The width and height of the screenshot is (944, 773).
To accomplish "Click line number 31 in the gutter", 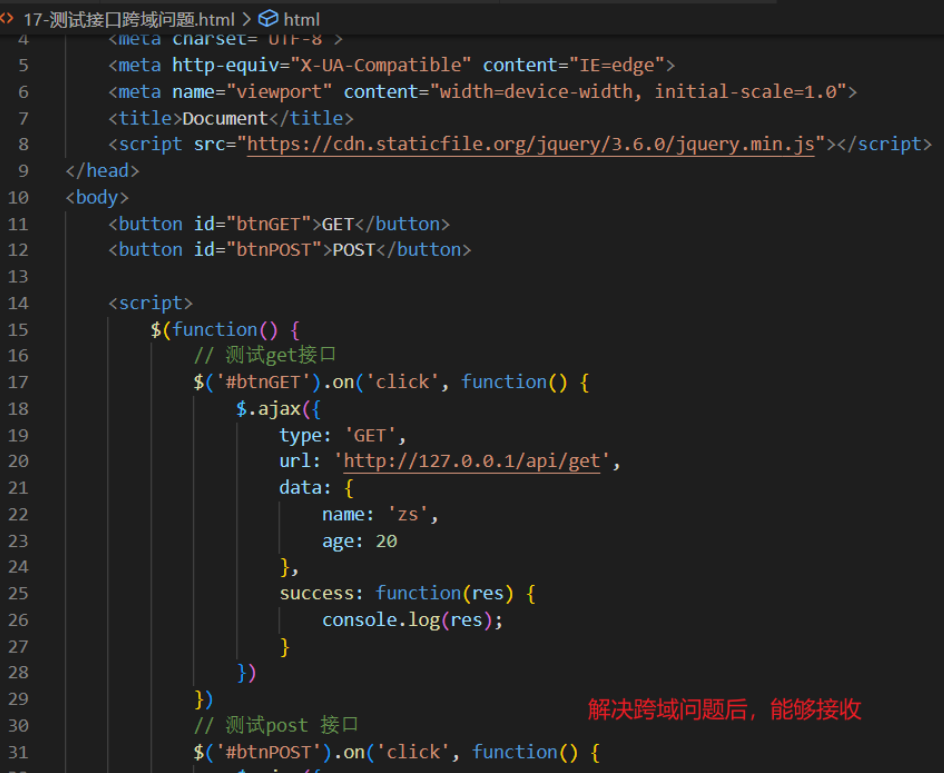I will coord(18,753).
